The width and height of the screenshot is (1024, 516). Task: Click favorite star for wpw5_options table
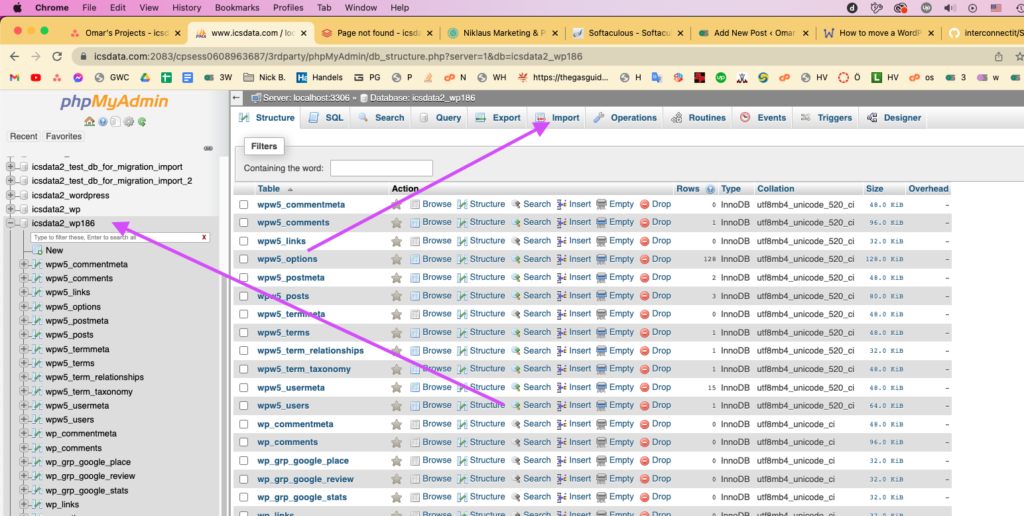coord(396,259)
